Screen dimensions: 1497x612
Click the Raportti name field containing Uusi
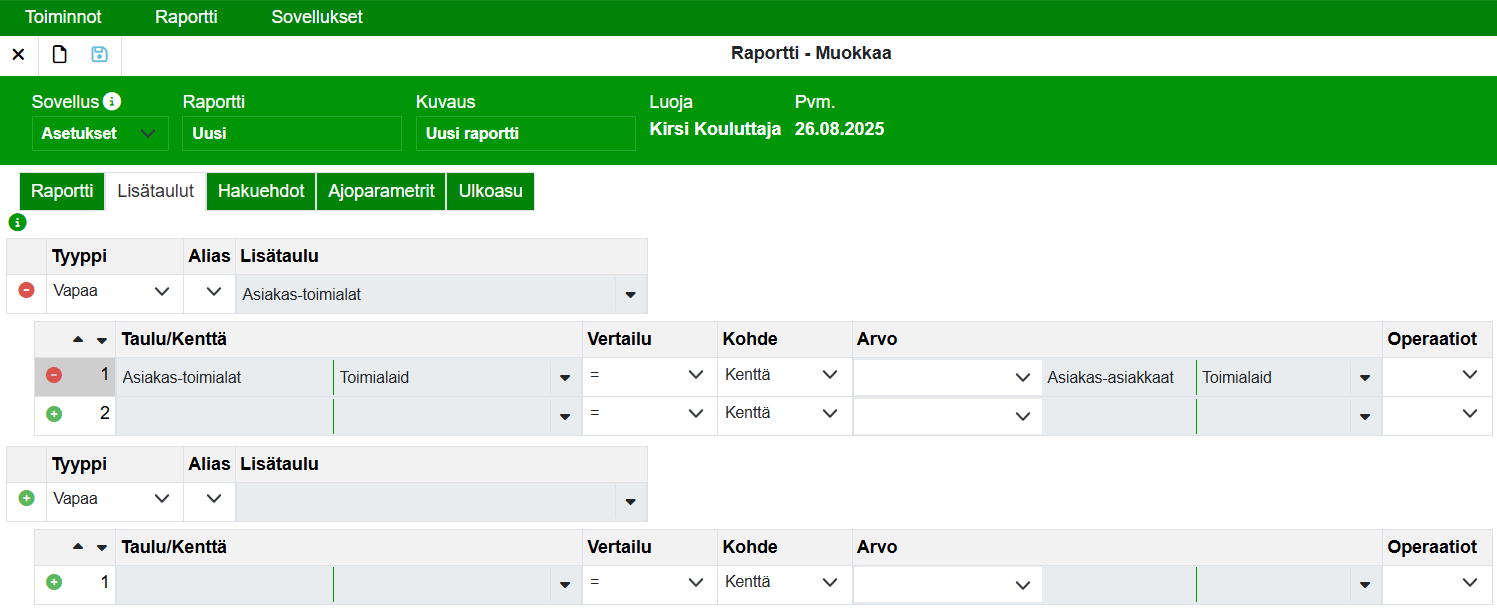tap(291, 134)
